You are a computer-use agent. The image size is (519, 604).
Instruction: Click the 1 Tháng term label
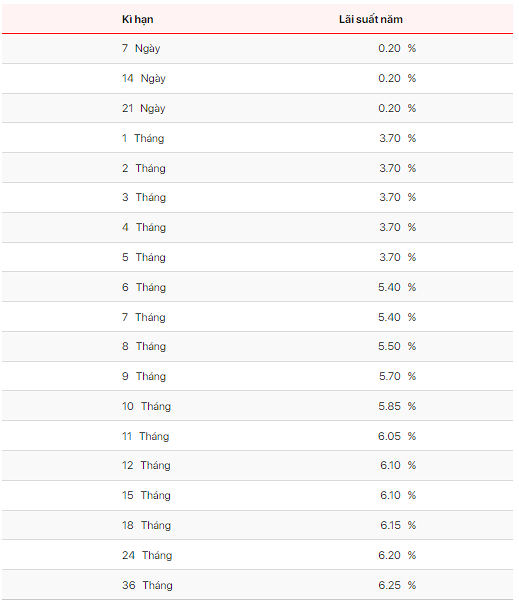click(143, 138)
